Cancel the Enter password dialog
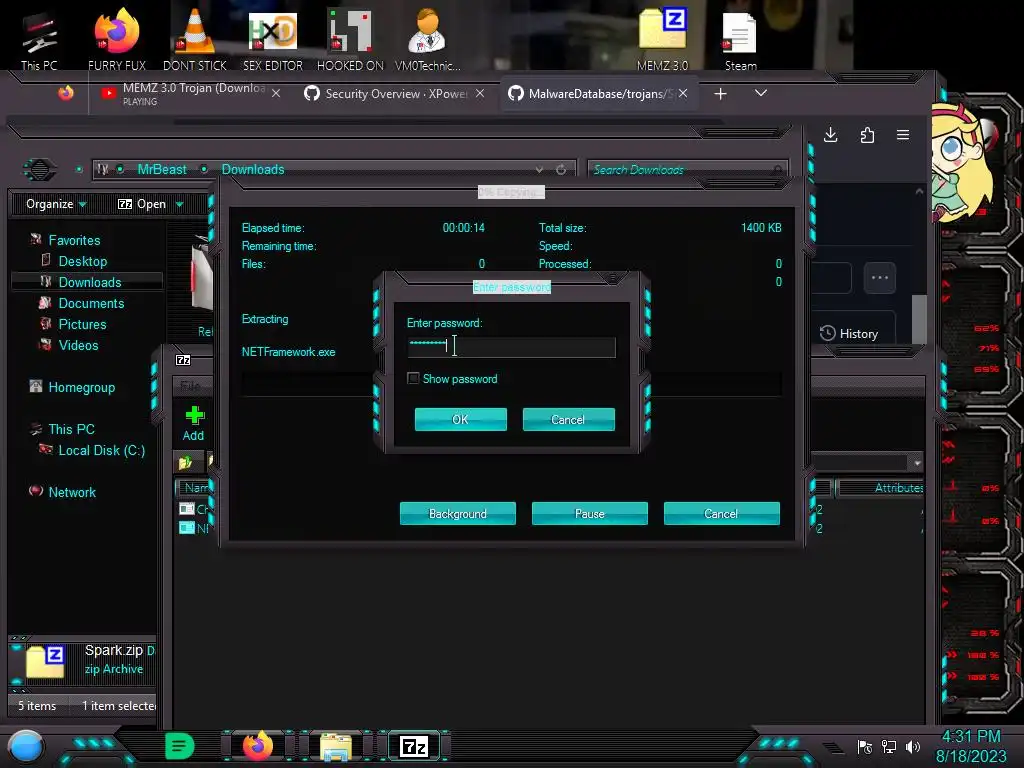The width and height of the screenshot is (1024, 768). click(568, 419)
